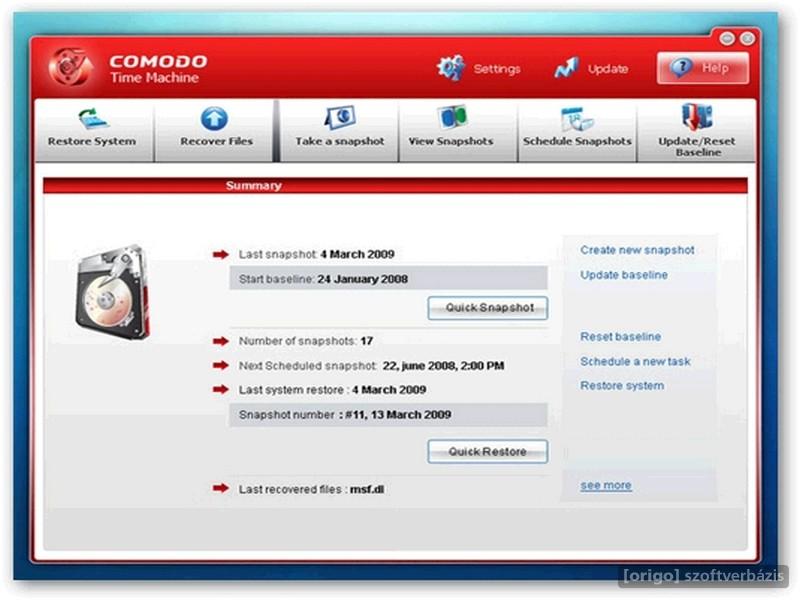Viewport: 800px width, 600px height.
Task: Click the Restore System icon
Action: coord(93,118)
